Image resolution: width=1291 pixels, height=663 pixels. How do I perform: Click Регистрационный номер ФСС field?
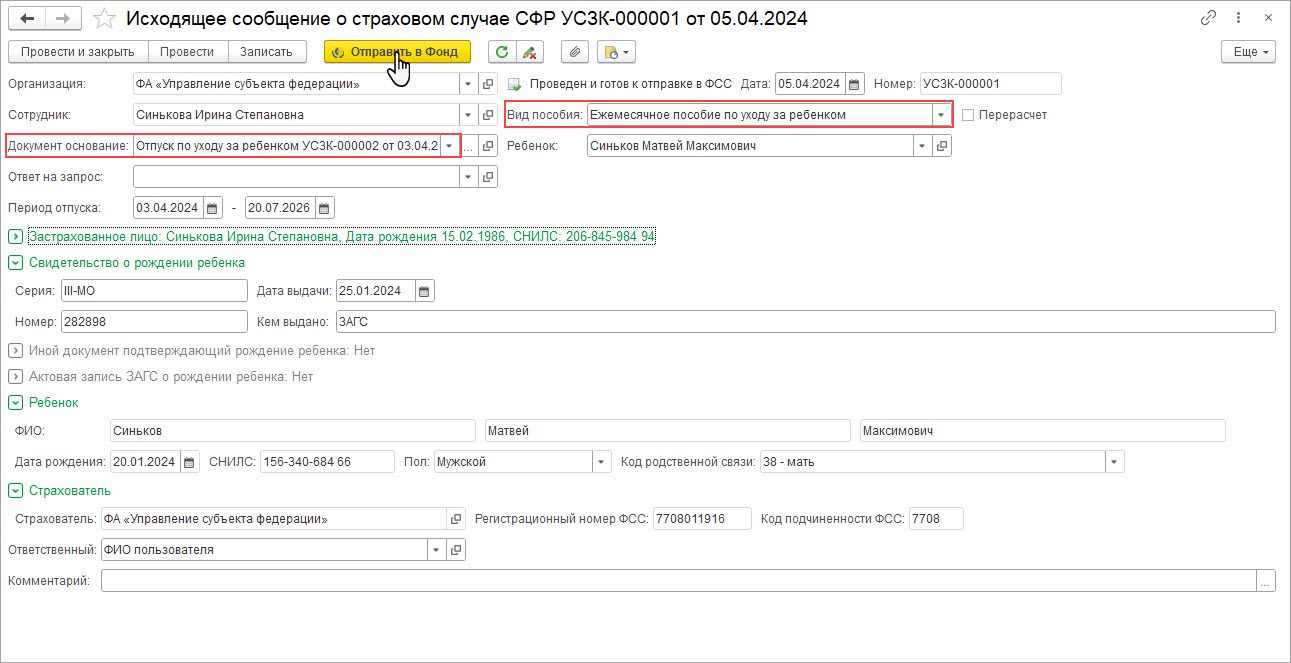702,519
